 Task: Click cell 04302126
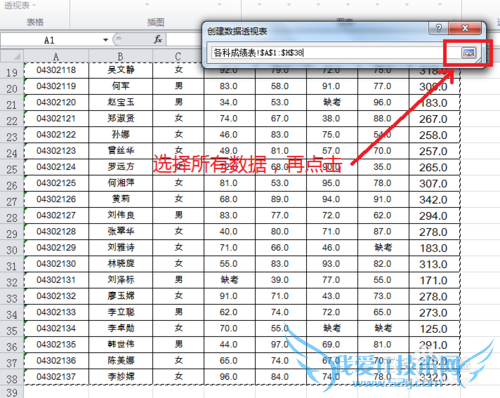[x=56, y=199]
